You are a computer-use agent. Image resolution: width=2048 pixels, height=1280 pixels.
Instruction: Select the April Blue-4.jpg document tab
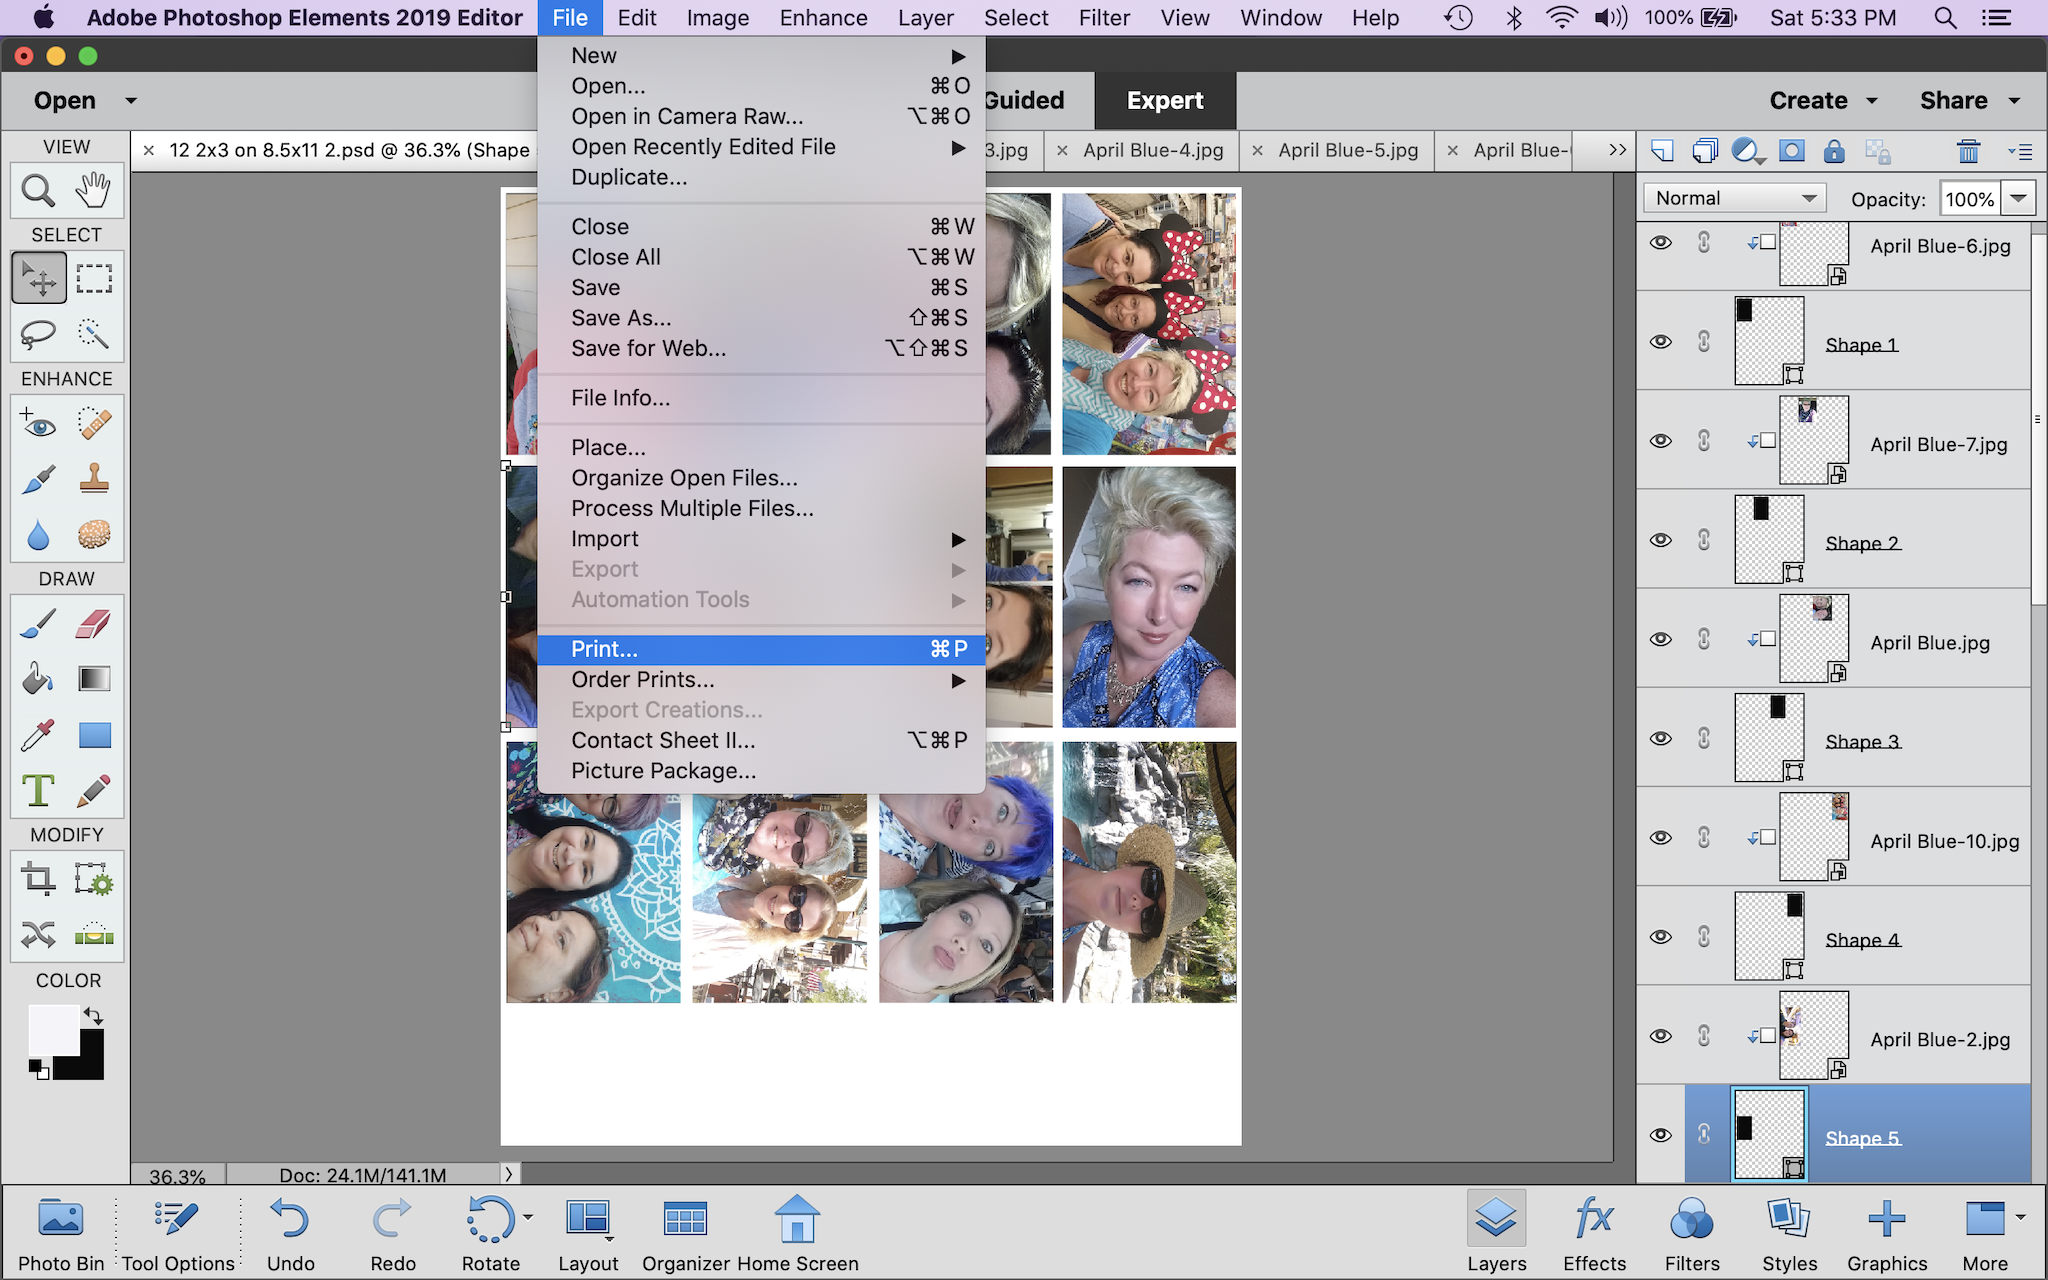click(x=1152, y=150)
